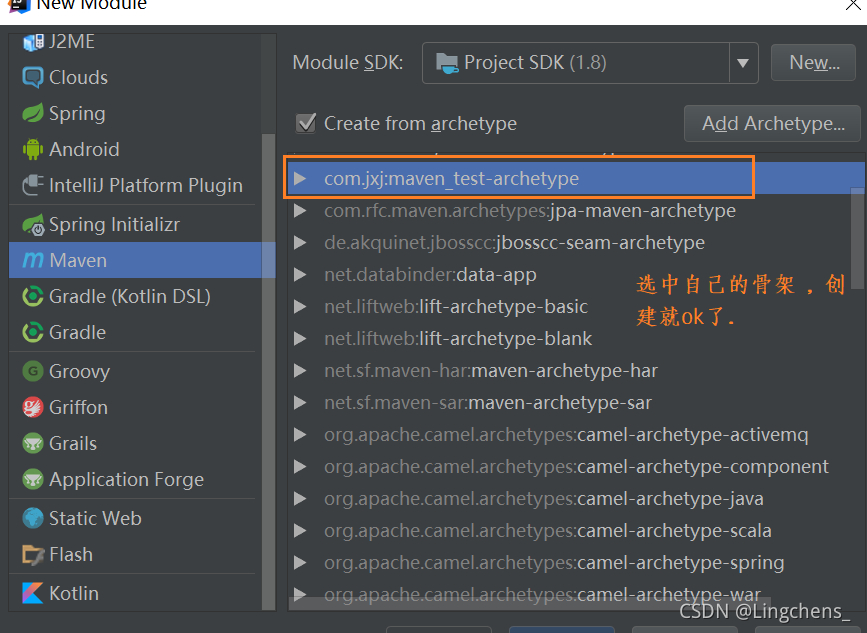This screenshot has width=867, height=633.
Task: Expand maven-archetype-sar node
Action: click(300, 402)
